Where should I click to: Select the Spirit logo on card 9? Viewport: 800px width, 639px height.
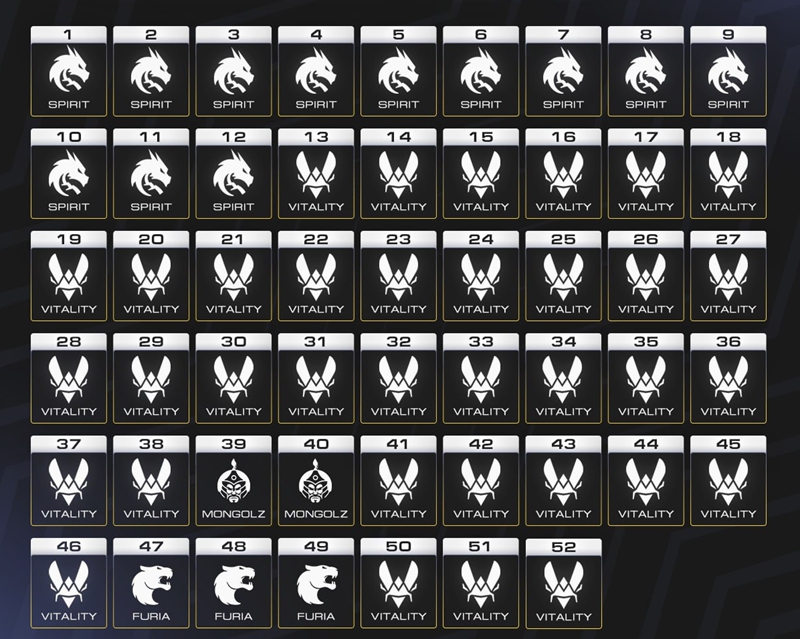point(728,71)
